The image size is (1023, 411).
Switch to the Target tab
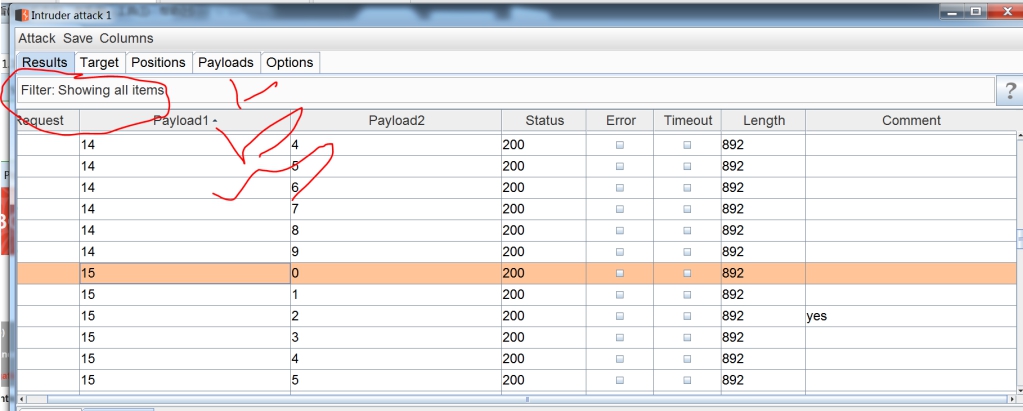99,63
